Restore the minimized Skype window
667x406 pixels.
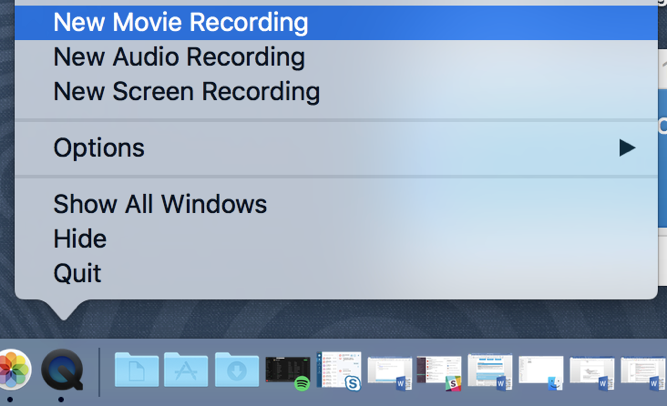click(x=338, y=371)
